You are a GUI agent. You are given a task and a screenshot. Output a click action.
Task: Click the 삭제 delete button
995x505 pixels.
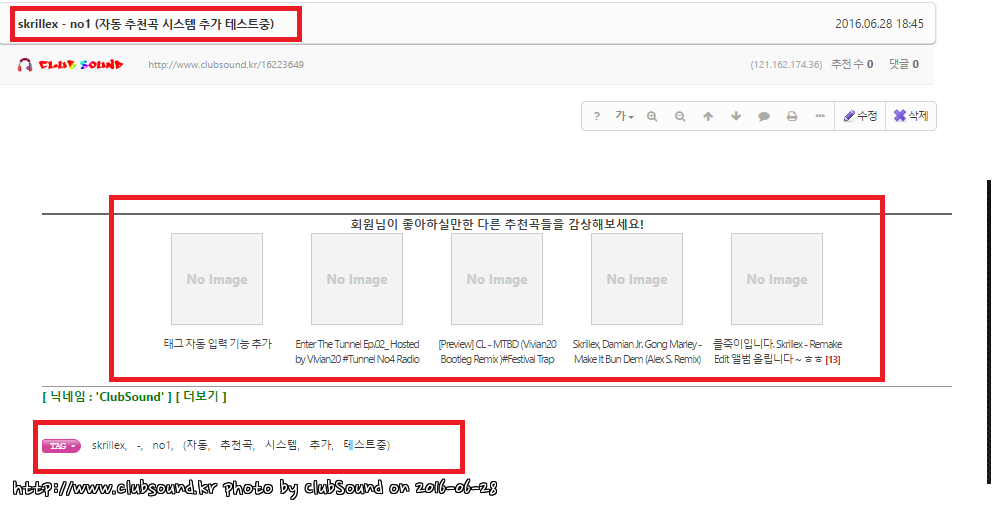pyautogui.click(x=911, y=116)
